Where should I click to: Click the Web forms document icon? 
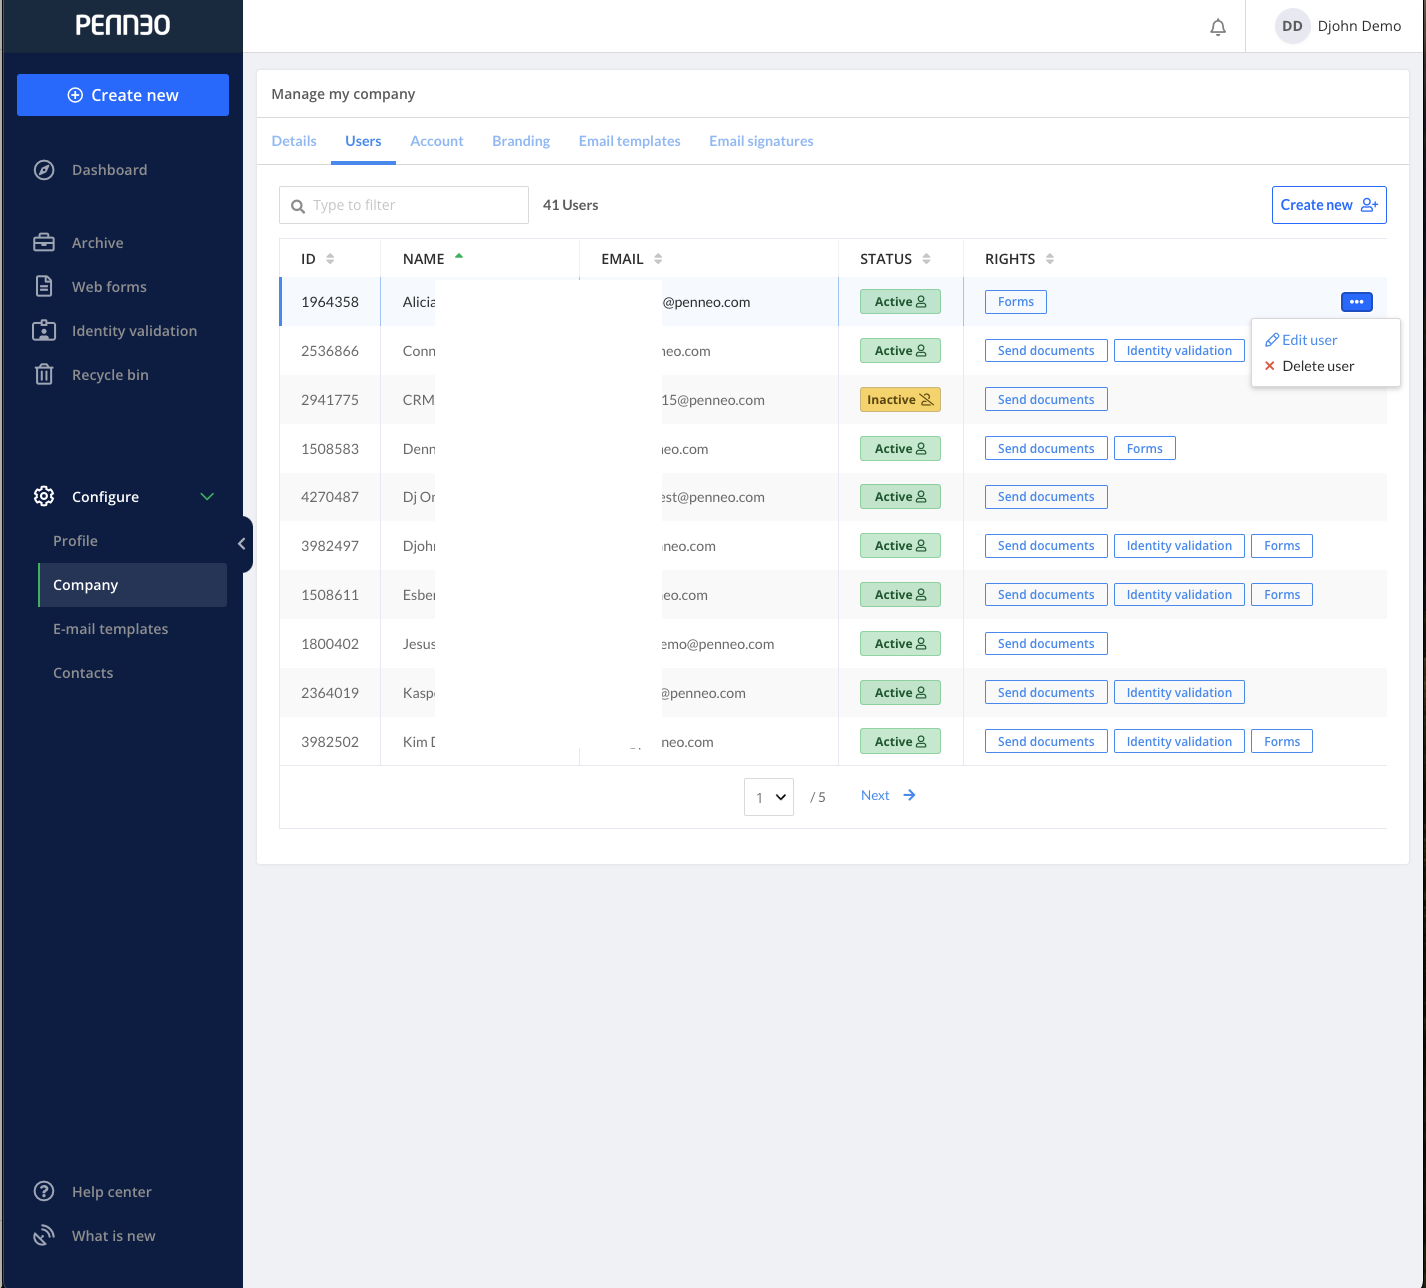(44, 287)
